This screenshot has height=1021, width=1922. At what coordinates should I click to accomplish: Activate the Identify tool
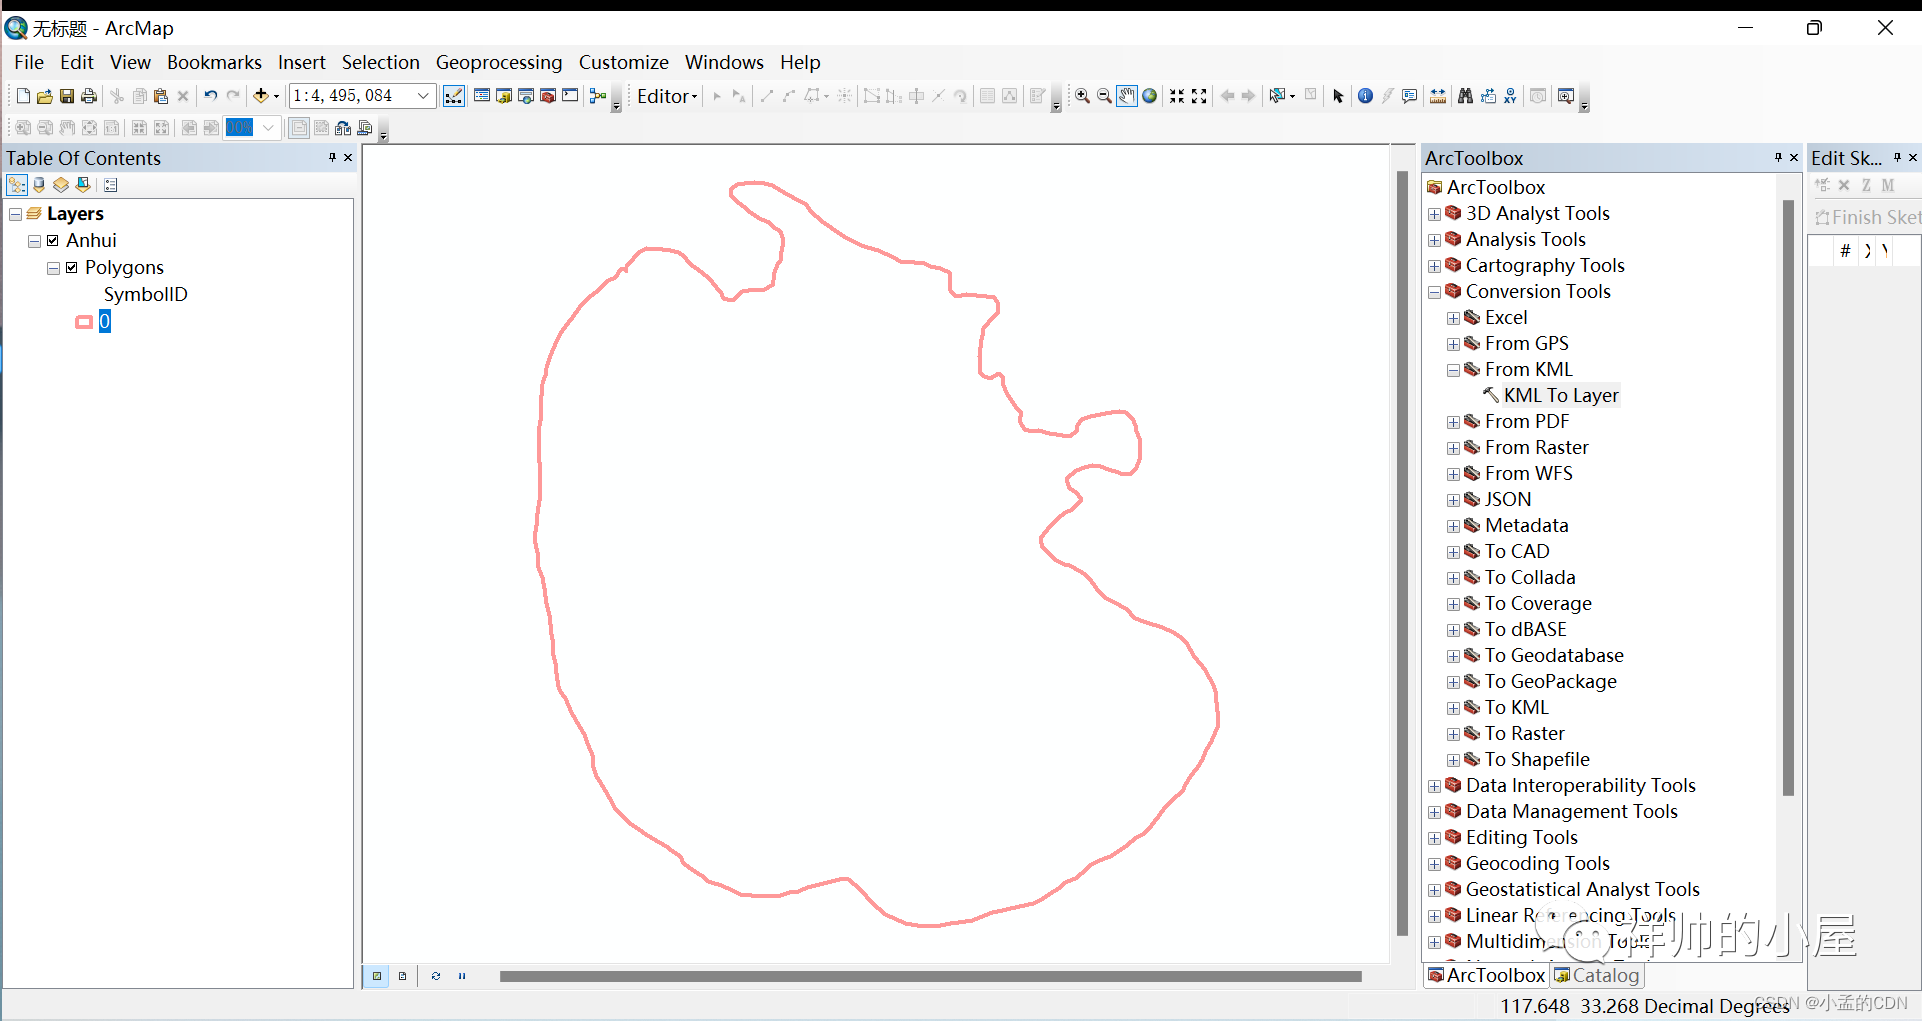click(x=1365, y=96)
